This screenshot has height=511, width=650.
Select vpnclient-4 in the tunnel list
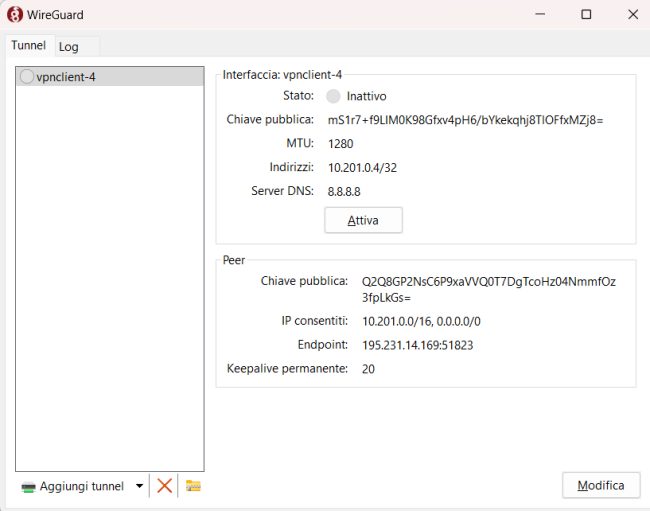(110, 77)
